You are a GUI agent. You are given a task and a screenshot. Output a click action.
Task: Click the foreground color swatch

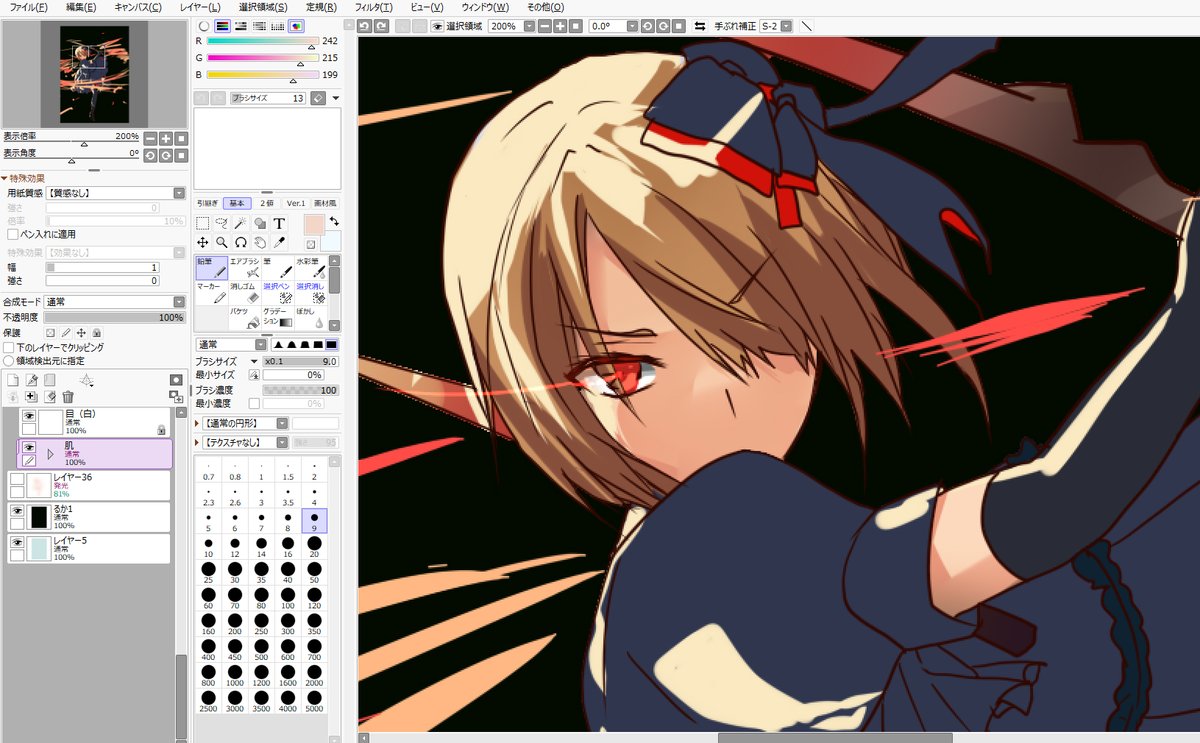313,225
